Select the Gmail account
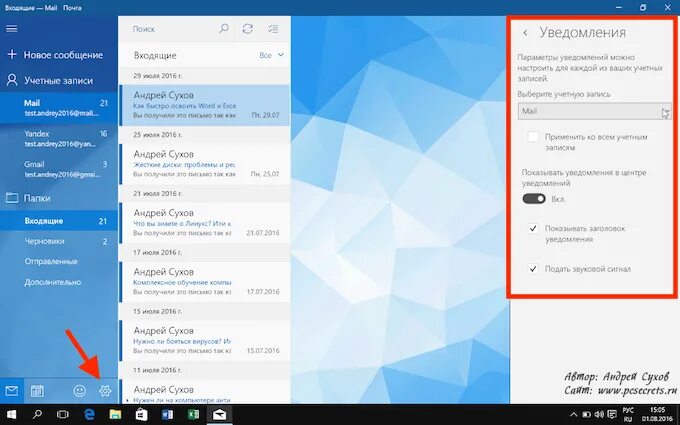This screenshot has width=680, height=425. (x=59, y=169)
